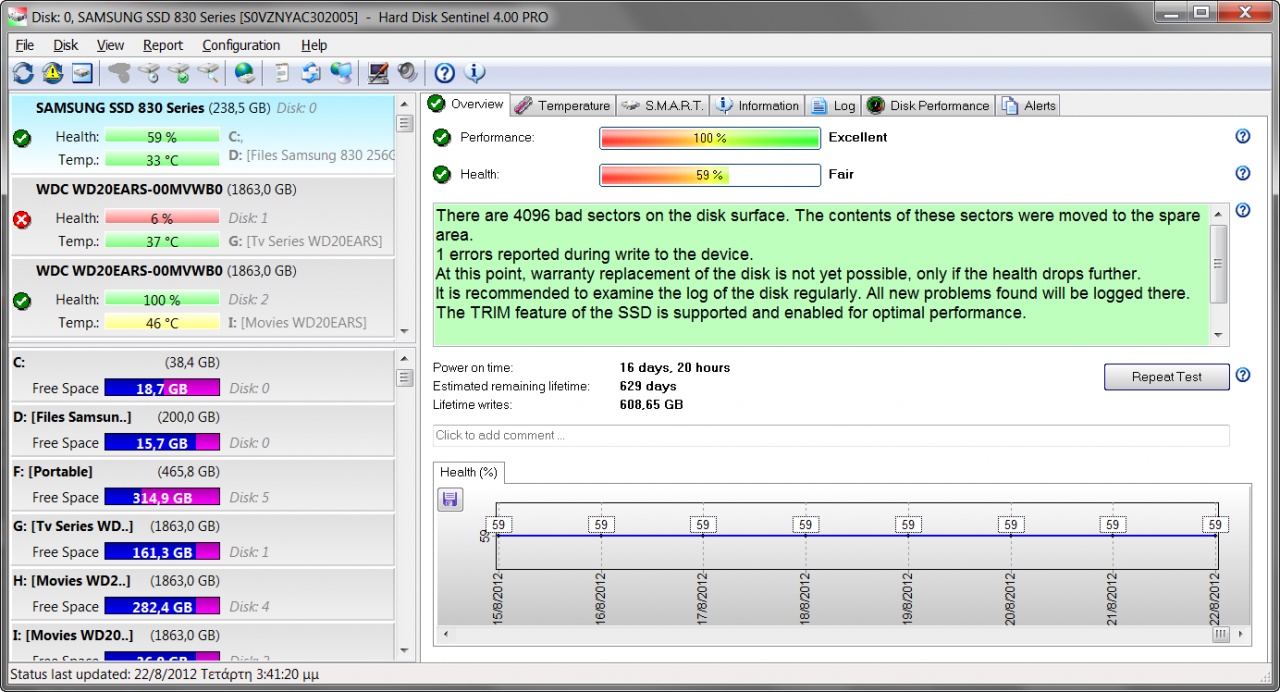Click the help icon beside Health Fair
The image size is (1280, 692).
1243,173
